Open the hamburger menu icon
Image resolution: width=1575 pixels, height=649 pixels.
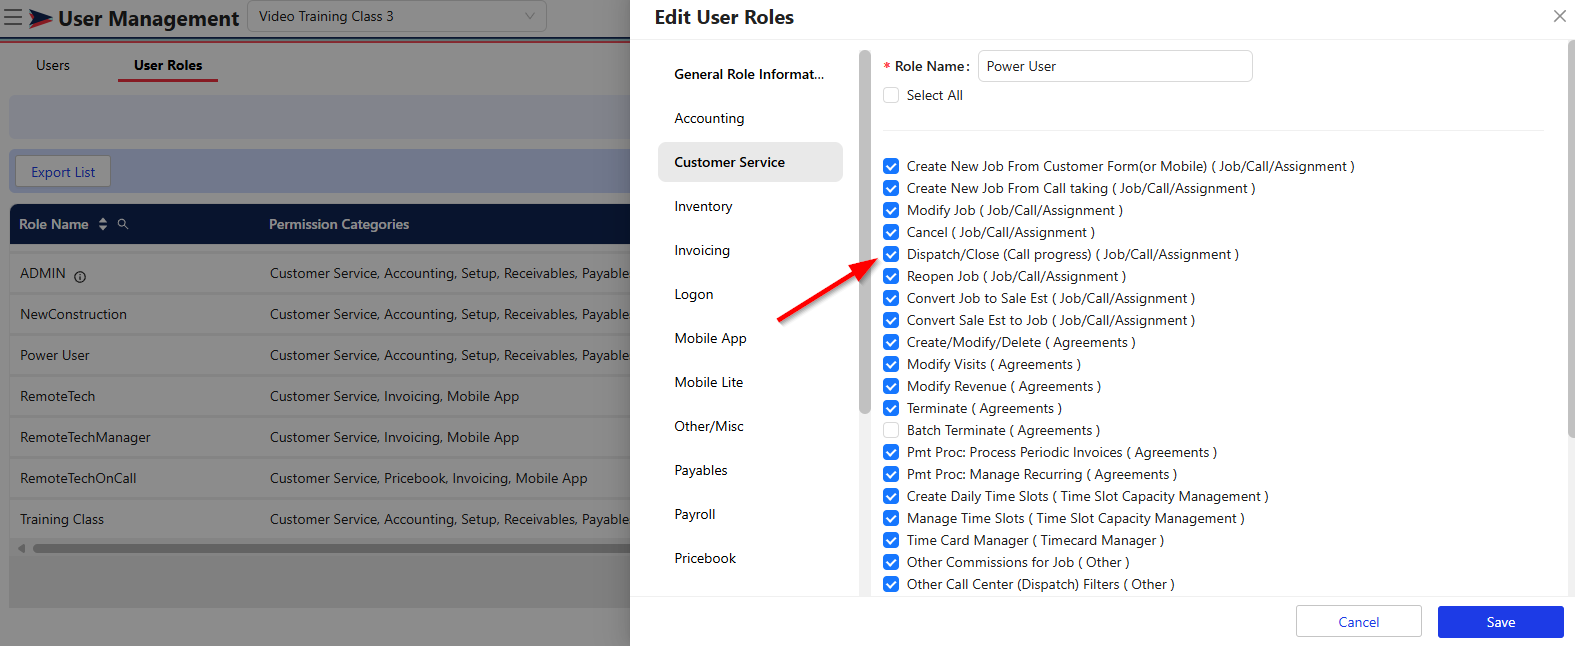click(x=13, y=17)
